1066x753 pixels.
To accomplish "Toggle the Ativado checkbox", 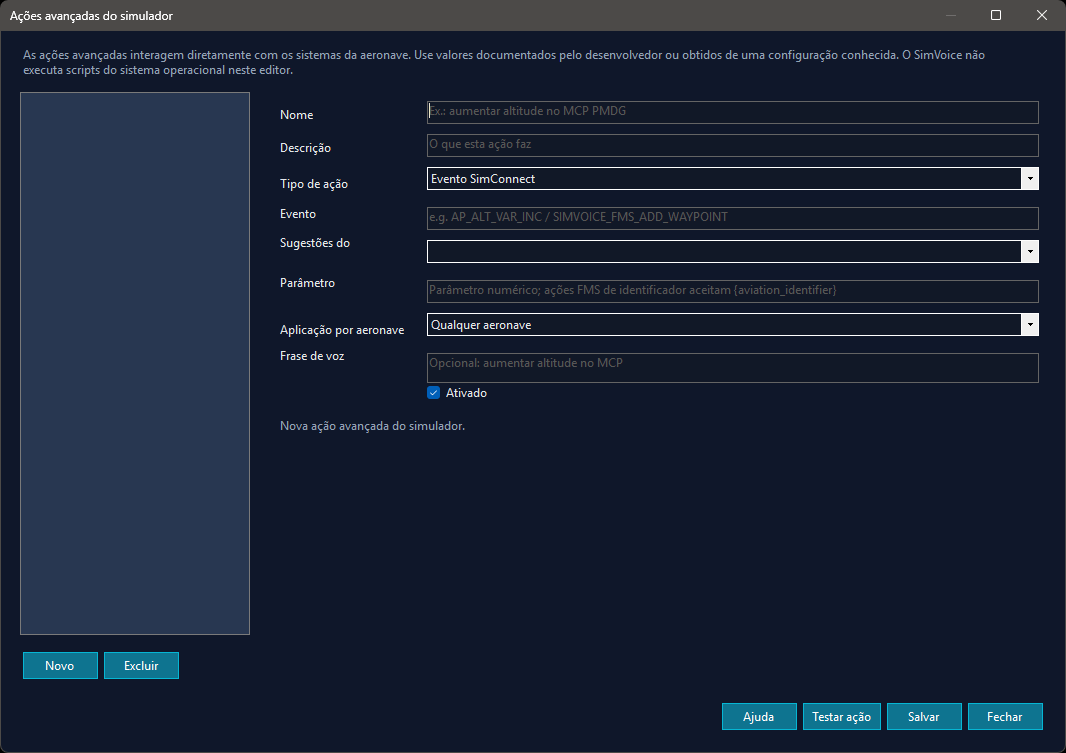I will 434,393.
